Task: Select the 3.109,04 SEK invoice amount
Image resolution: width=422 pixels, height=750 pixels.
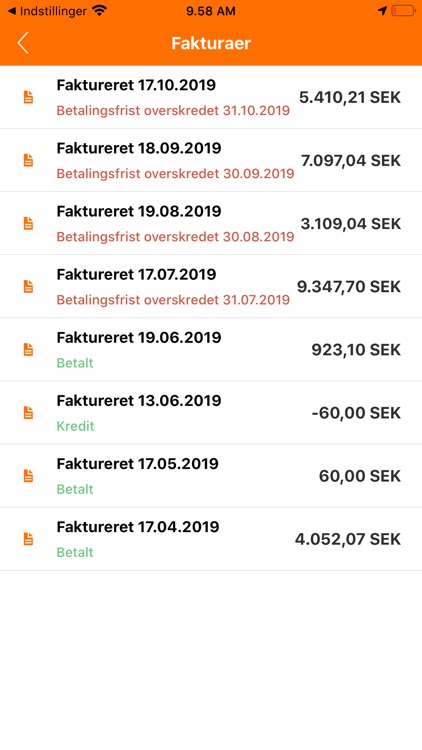Action: tap(351, 223)
